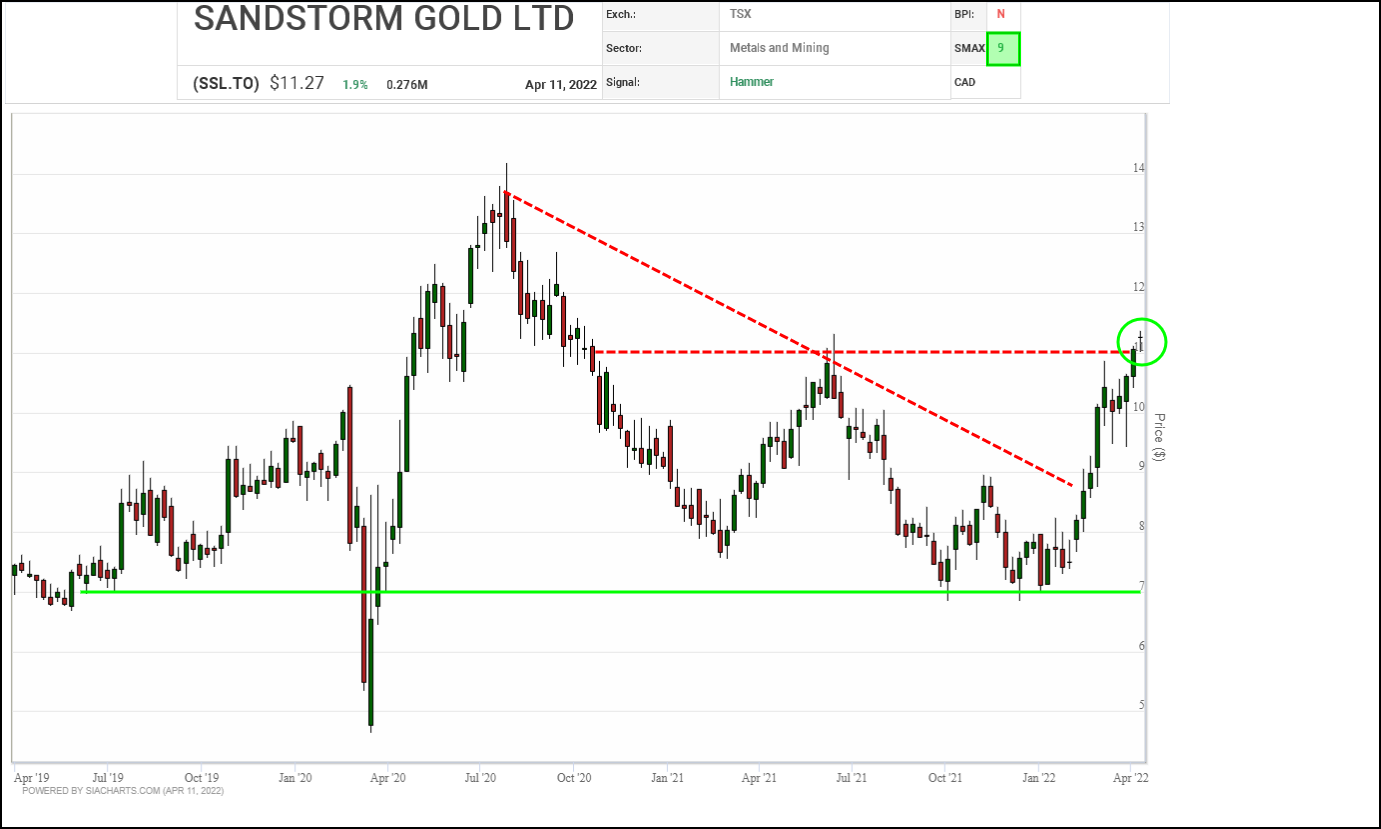The height and width of the screenshot is (829, 1381).
Task: Click the red N BPI value
Action: click(1001, 14)
